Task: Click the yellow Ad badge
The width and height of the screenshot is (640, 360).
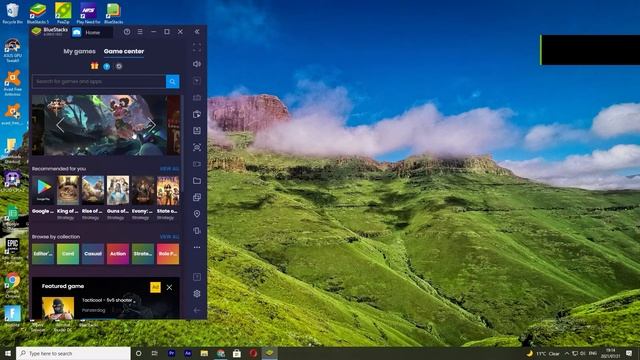Action: click(155, 287)
